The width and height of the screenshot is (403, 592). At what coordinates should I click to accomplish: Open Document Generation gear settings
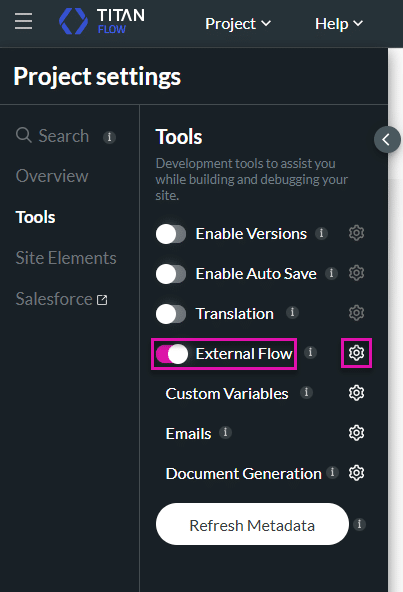(356, 473)
